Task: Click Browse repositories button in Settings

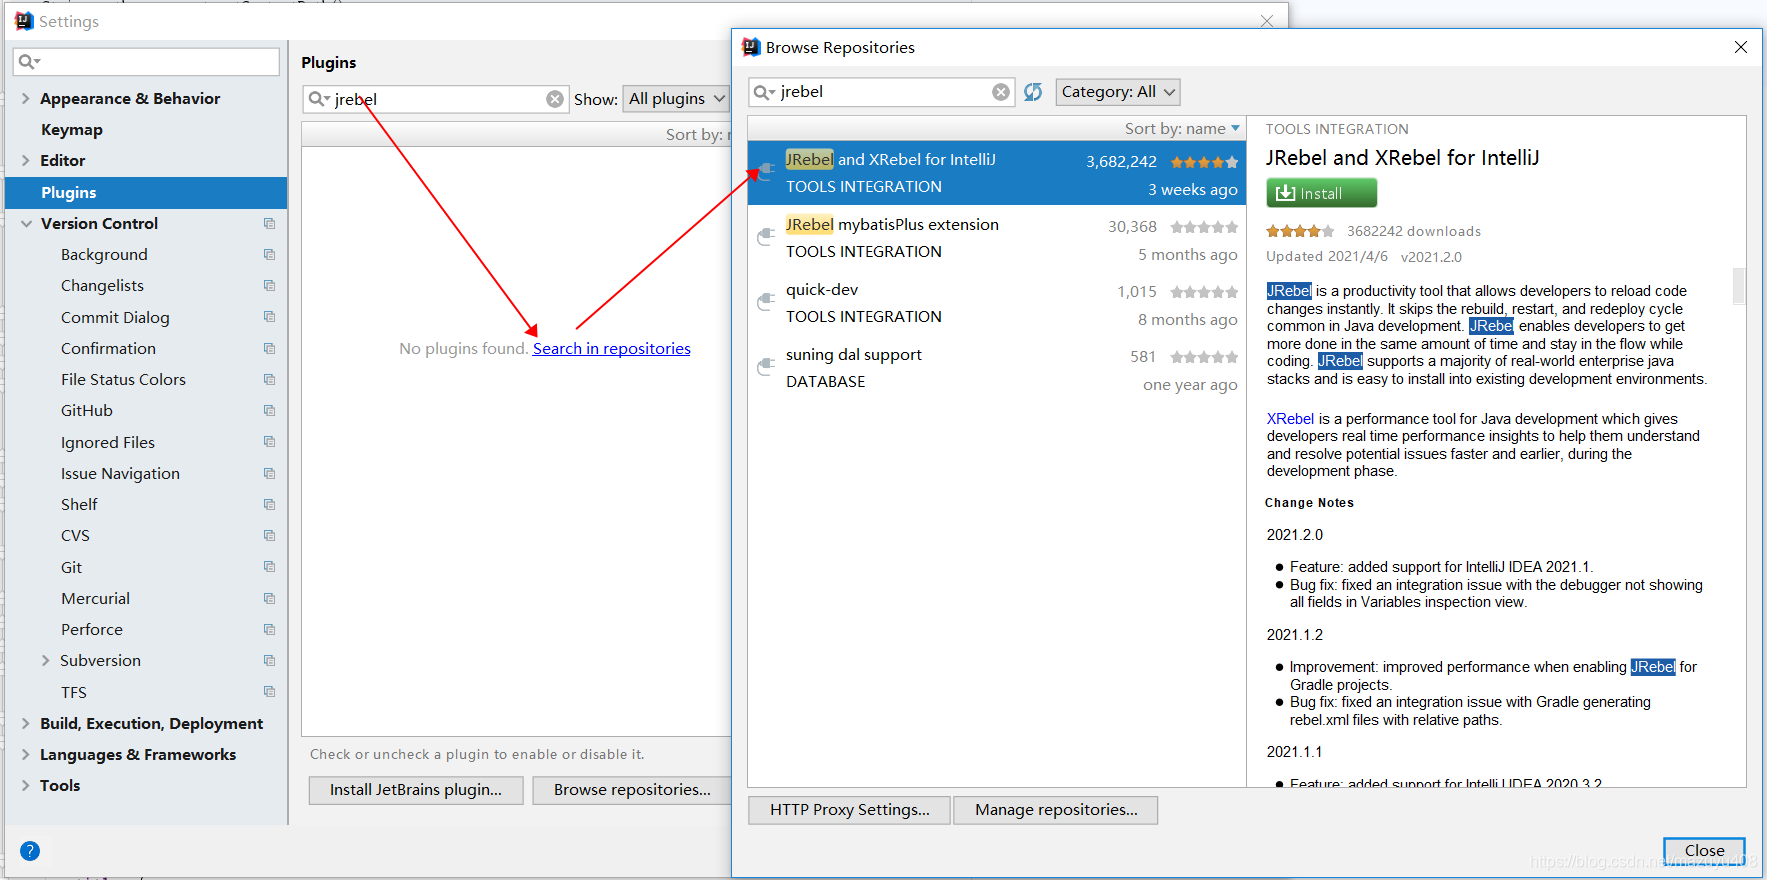Action: click(x=632, y=790)
